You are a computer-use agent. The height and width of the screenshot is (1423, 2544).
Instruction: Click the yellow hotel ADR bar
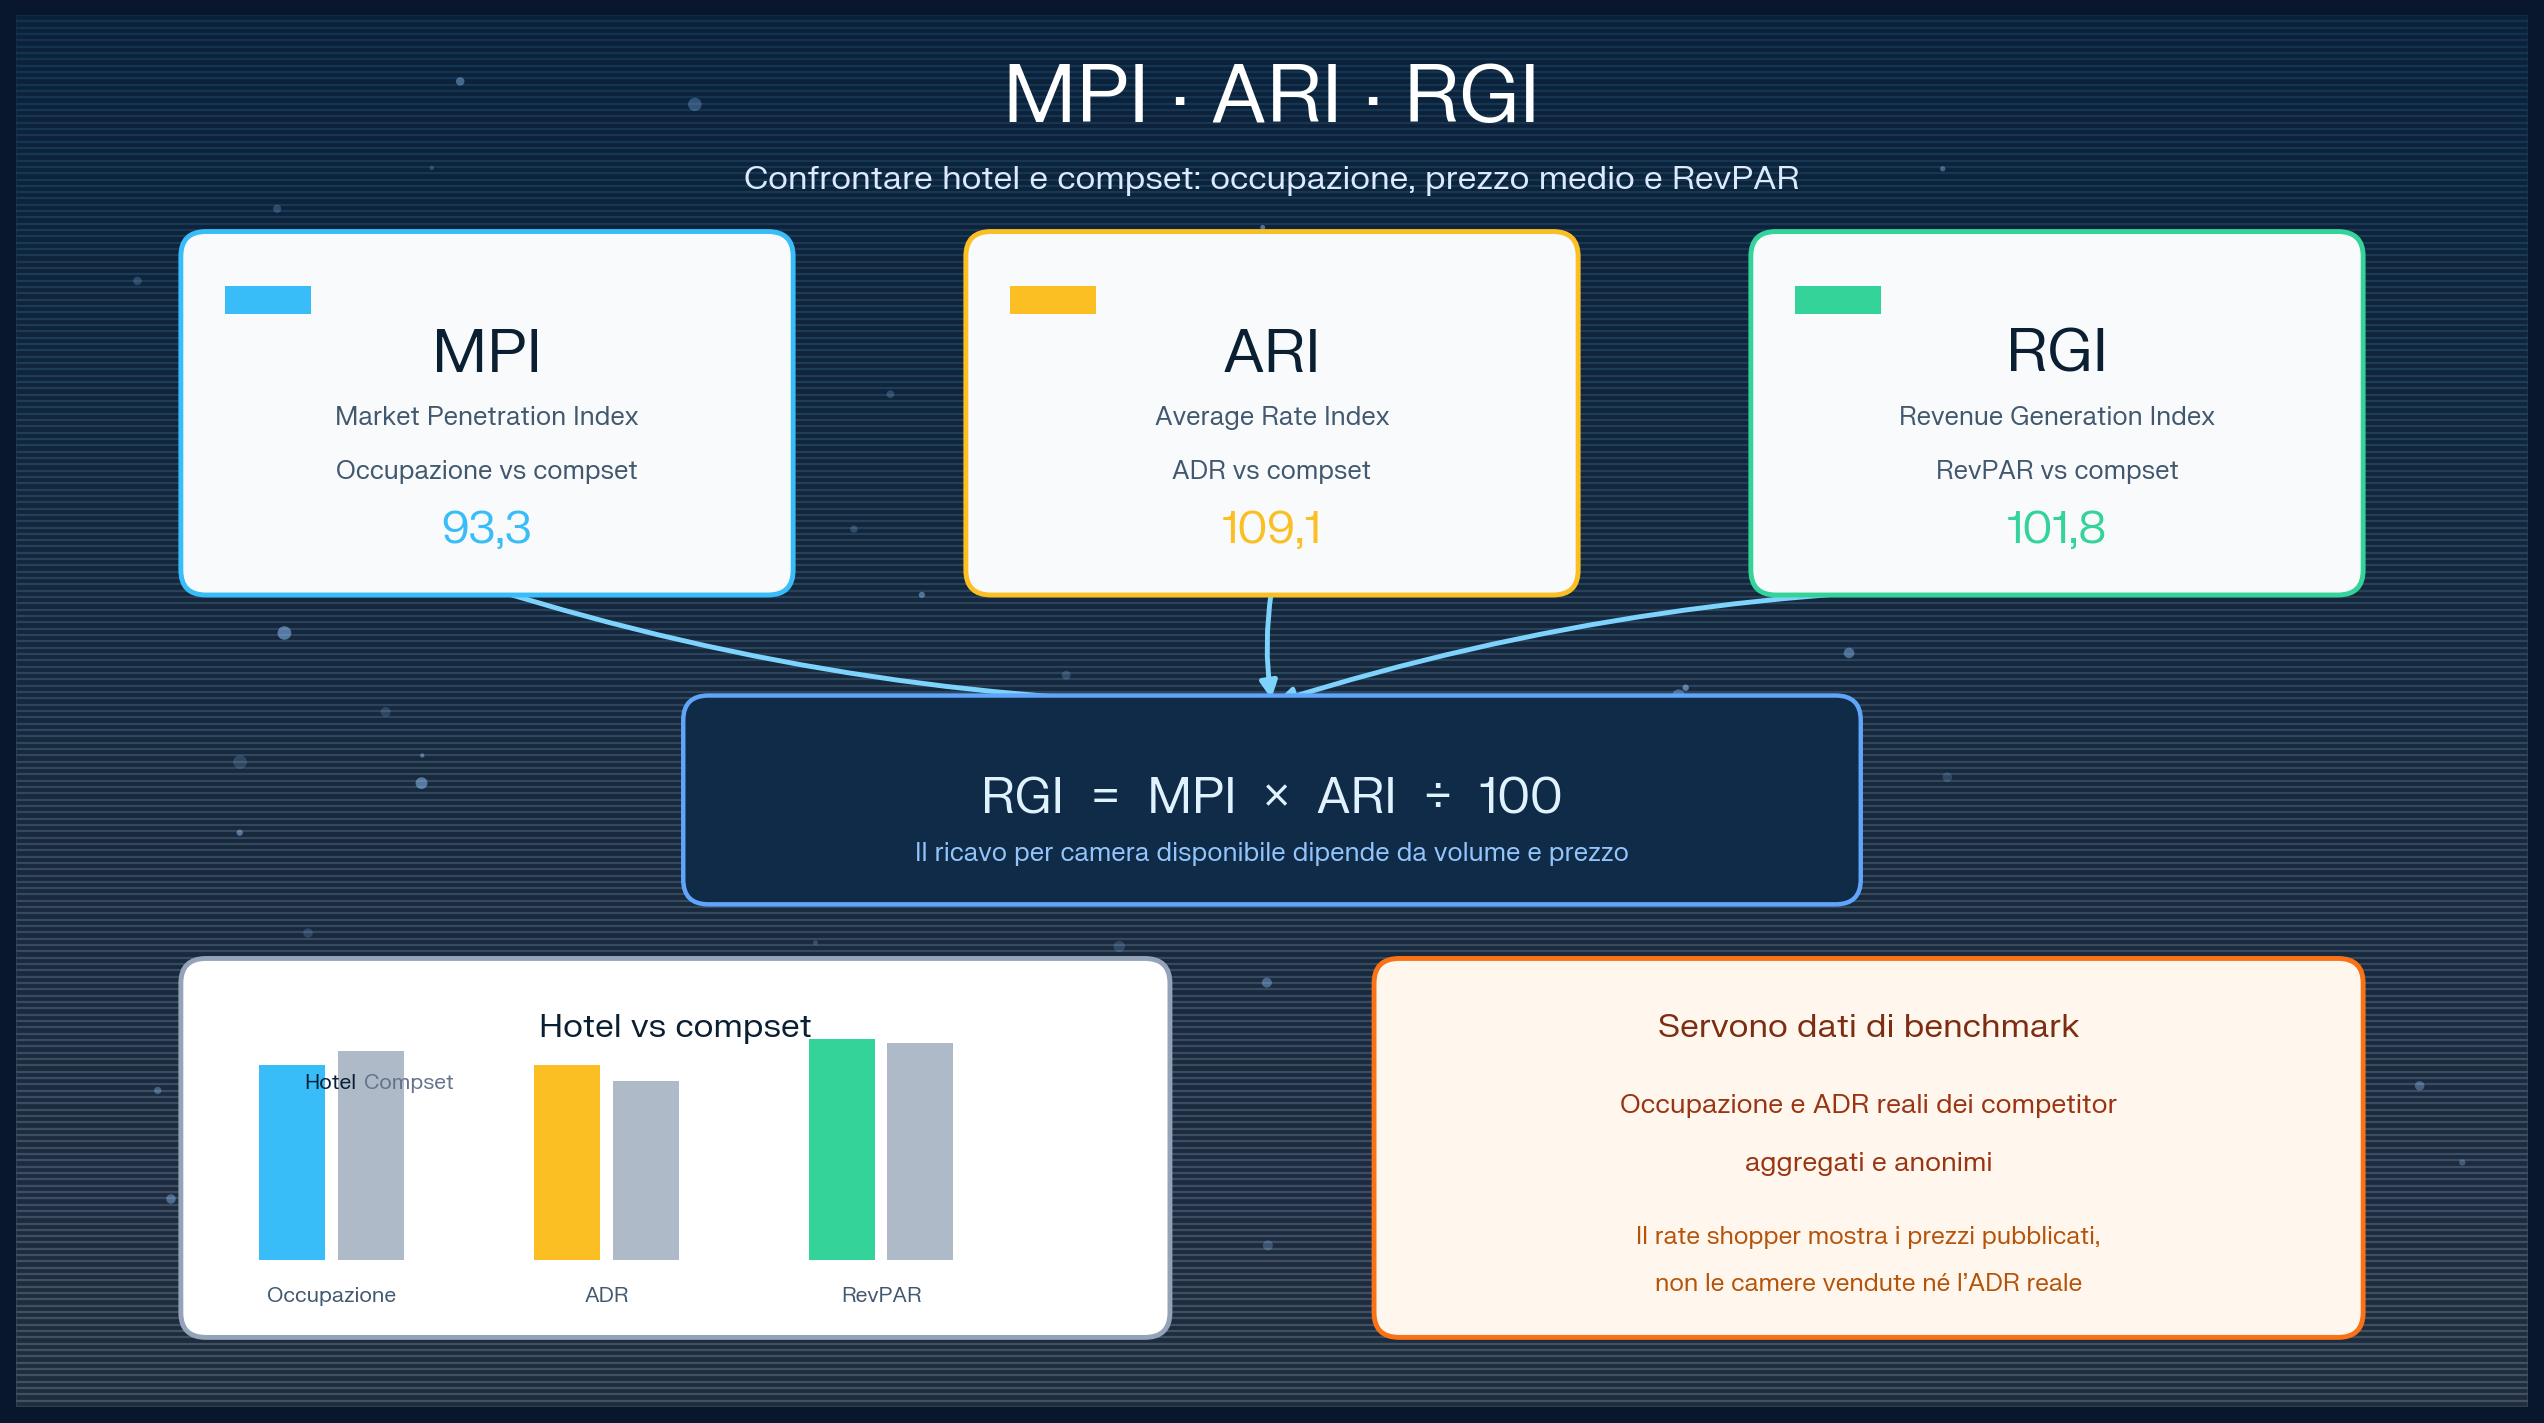[x=567, y=1162]
